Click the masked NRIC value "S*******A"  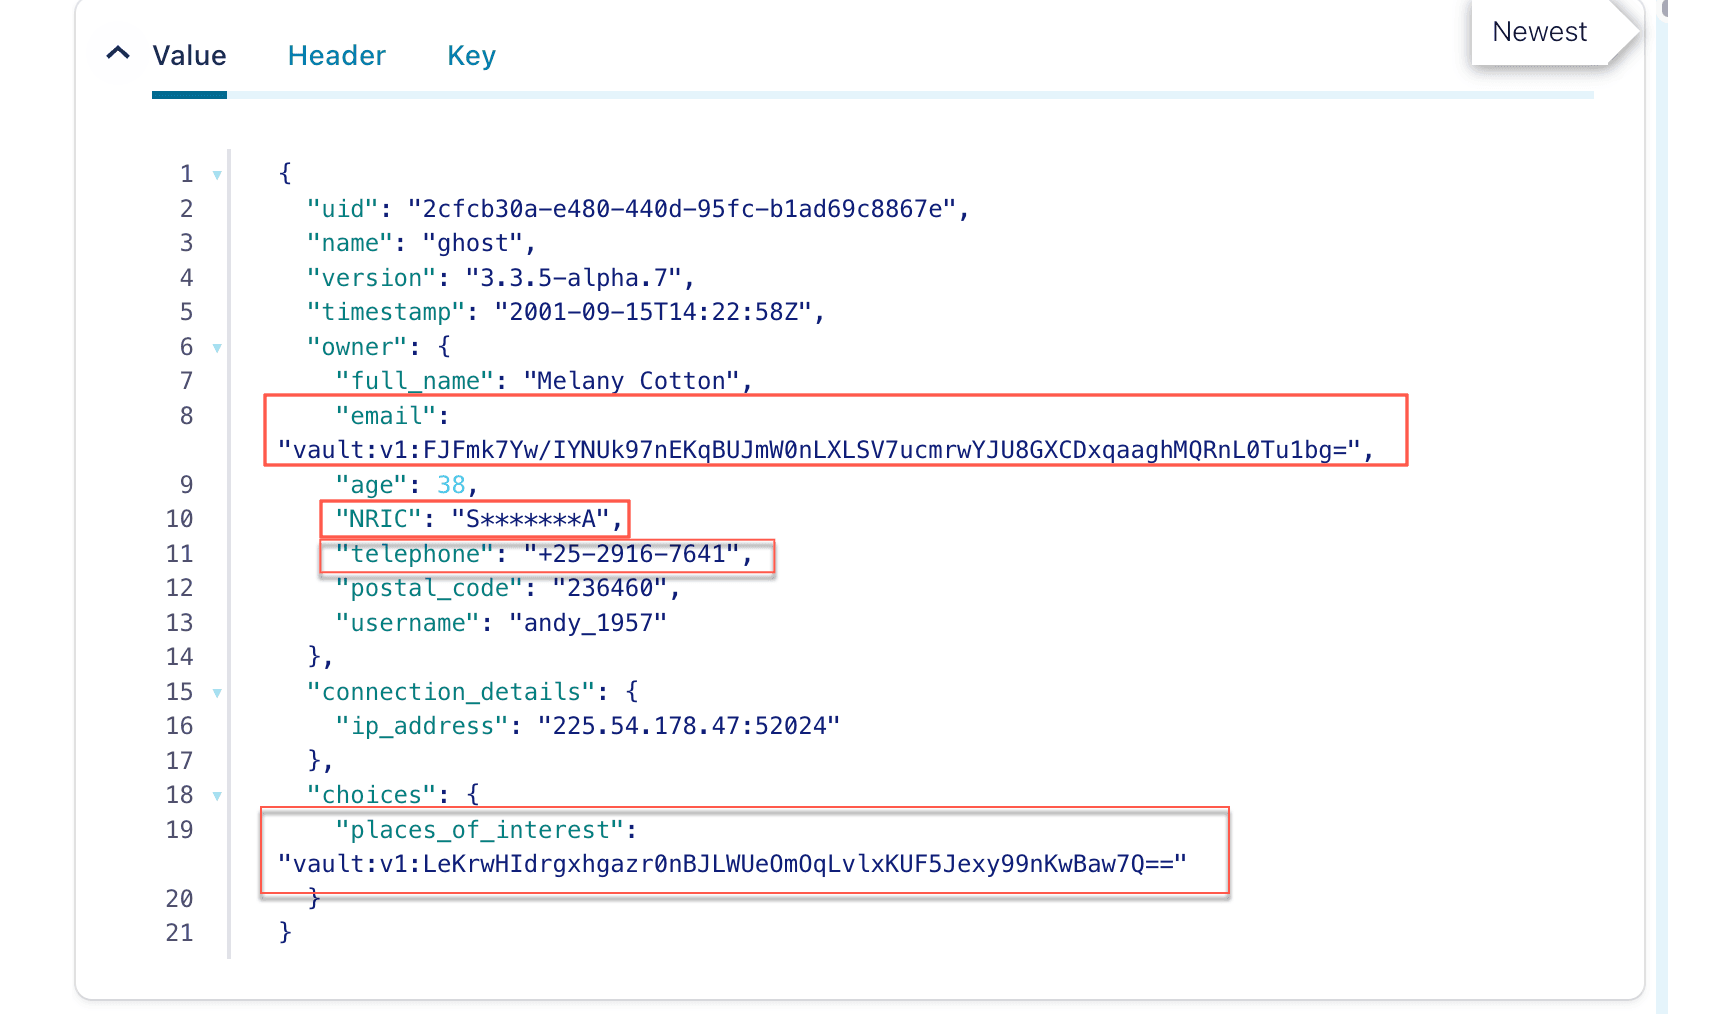530,519
